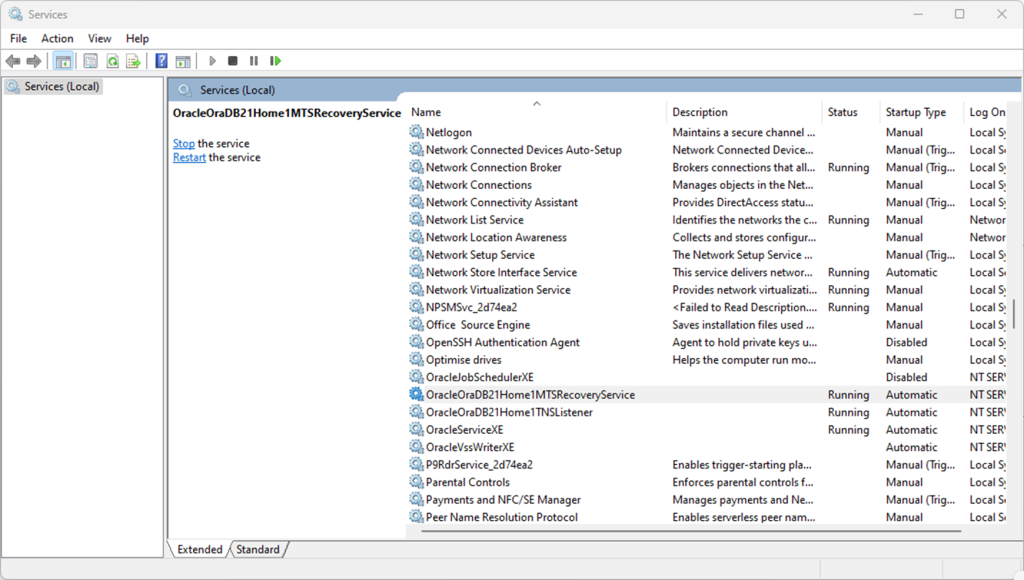Click the Stop the service link
The image size is (1024, 580).
click(x=183, y=144)
